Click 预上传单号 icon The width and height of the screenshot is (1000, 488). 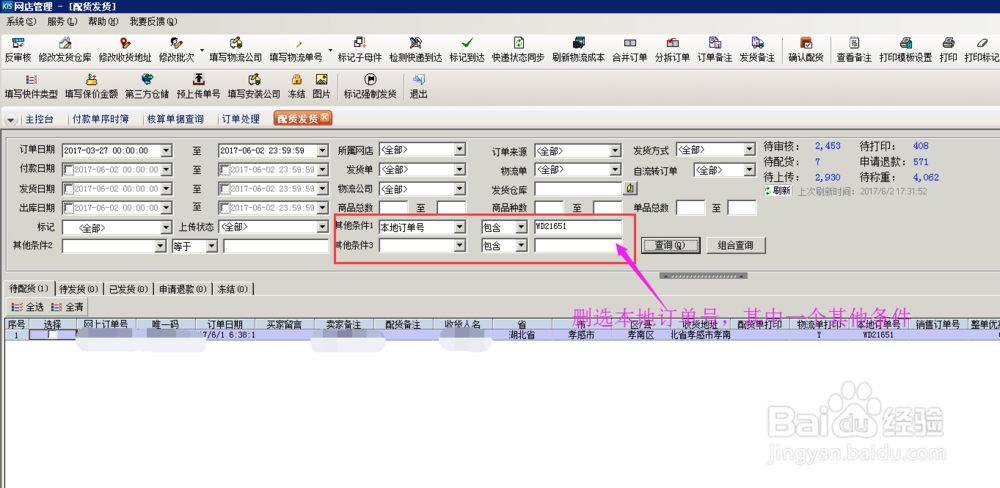click(198, 80)
